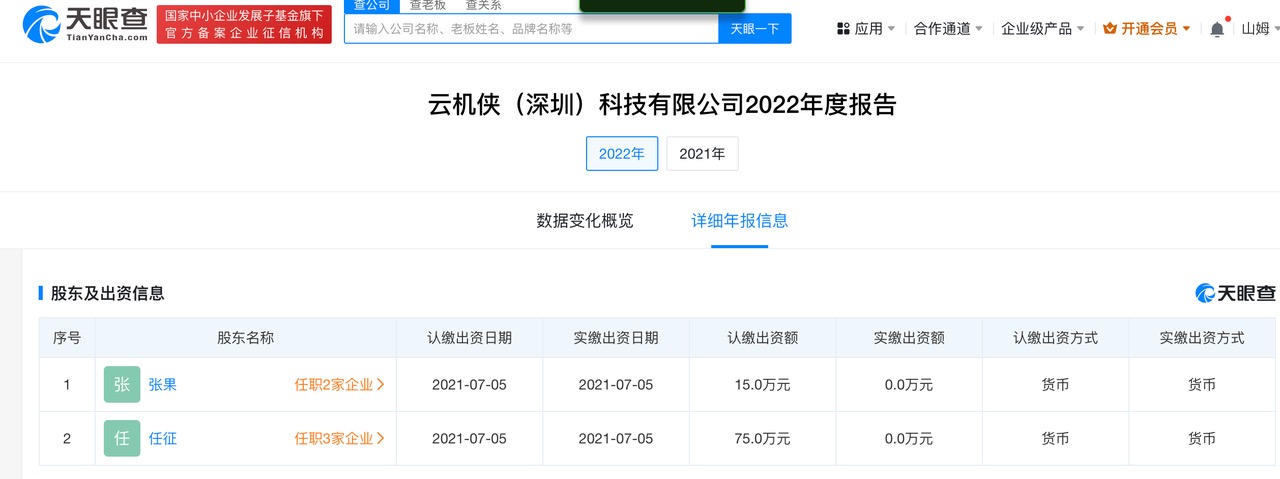Open shareholder 张果 profile link
This screenshot has height=479, width=1280.
point(162,384)
